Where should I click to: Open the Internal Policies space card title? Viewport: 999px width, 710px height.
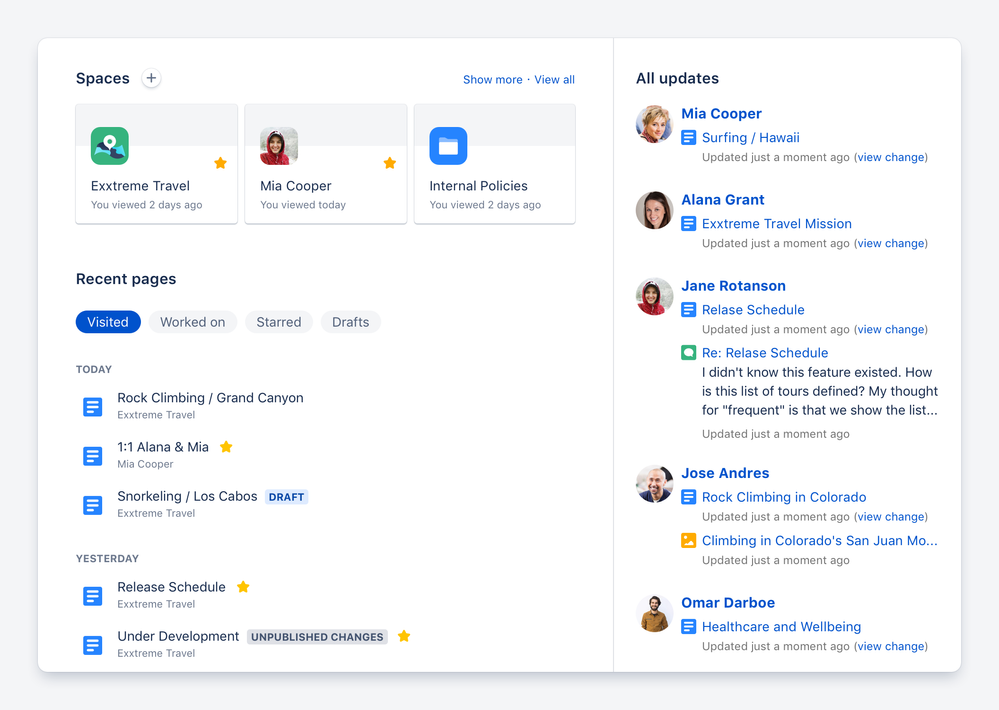click(478, 186)
